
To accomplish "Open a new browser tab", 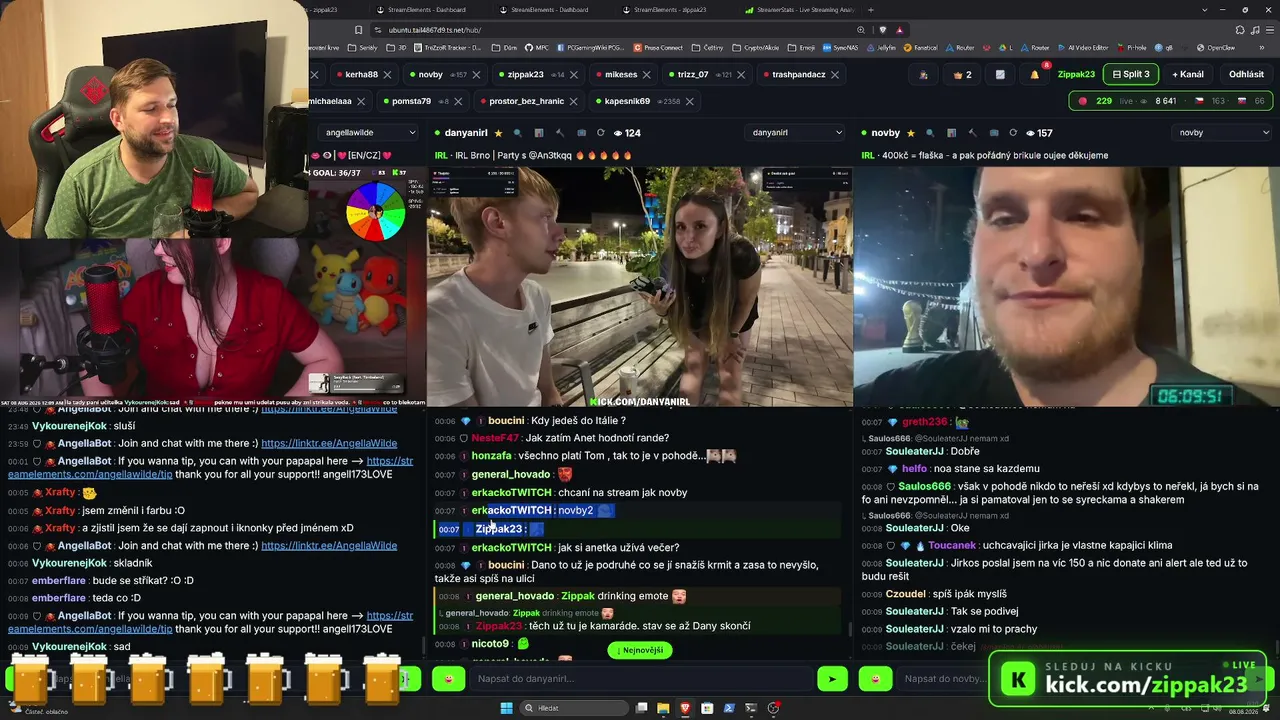I will (871, 10).
